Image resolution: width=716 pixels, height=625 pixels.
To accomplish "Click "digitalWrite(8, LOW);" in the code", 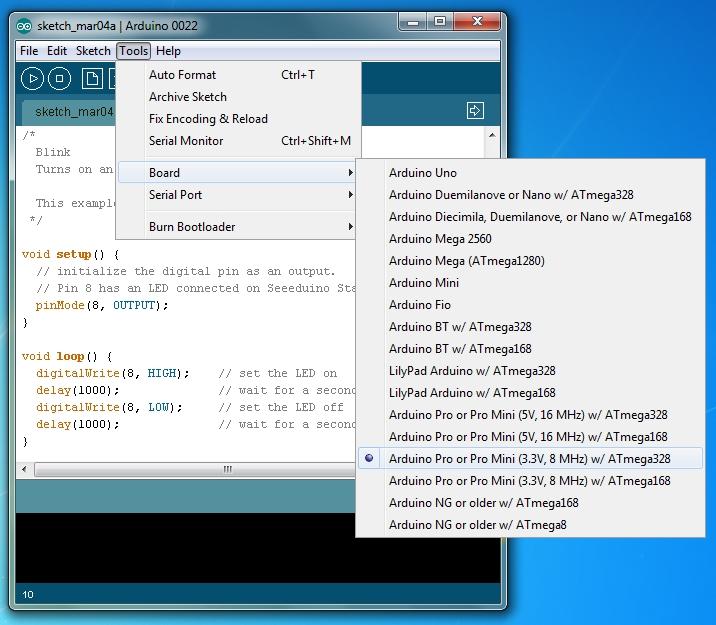I will click(109, 407).
